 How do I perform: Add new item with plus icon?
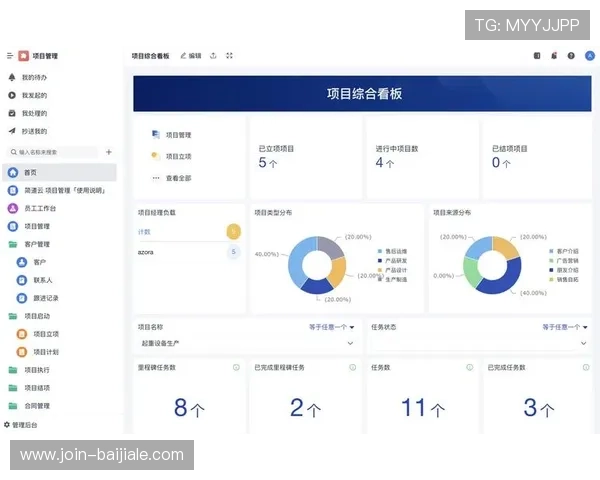(109, 152)
